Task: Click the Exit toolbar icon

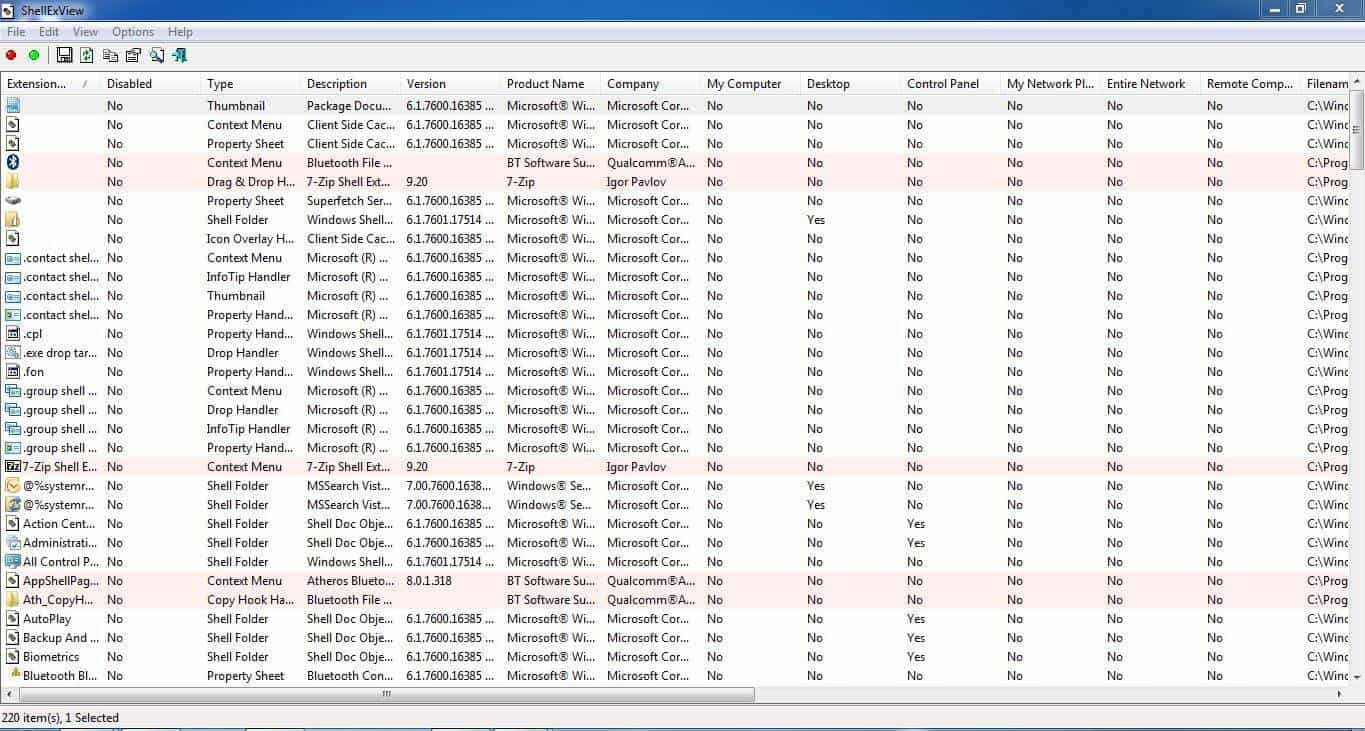Action: tap(180, 56)
